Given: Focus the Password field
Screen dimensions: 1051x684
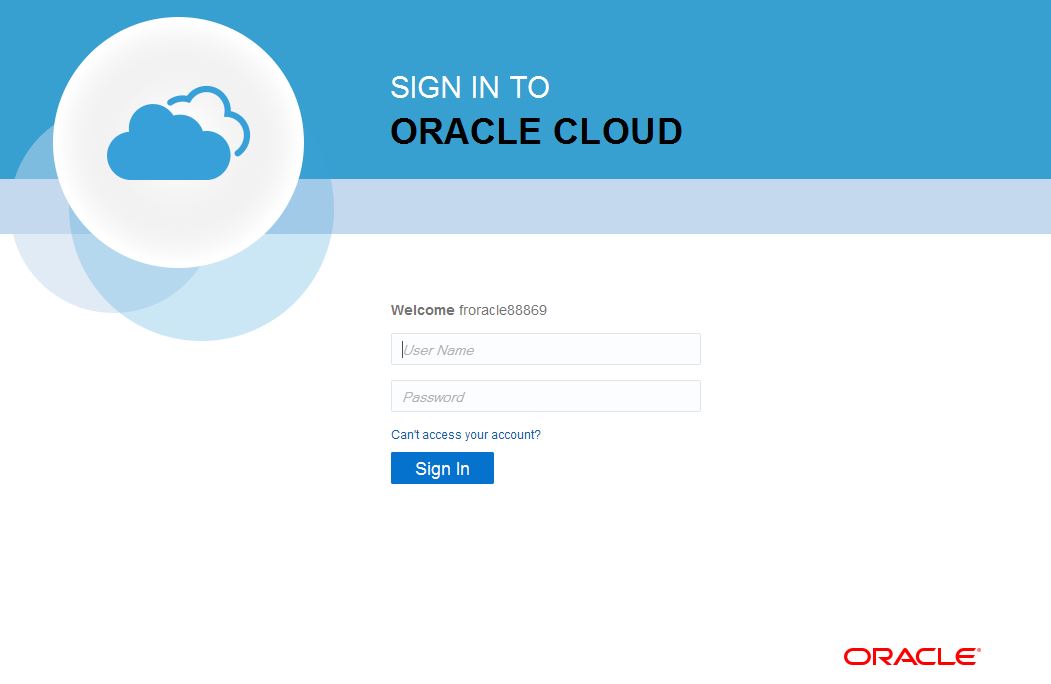Looking at the screenshot, I should (546, 396).
